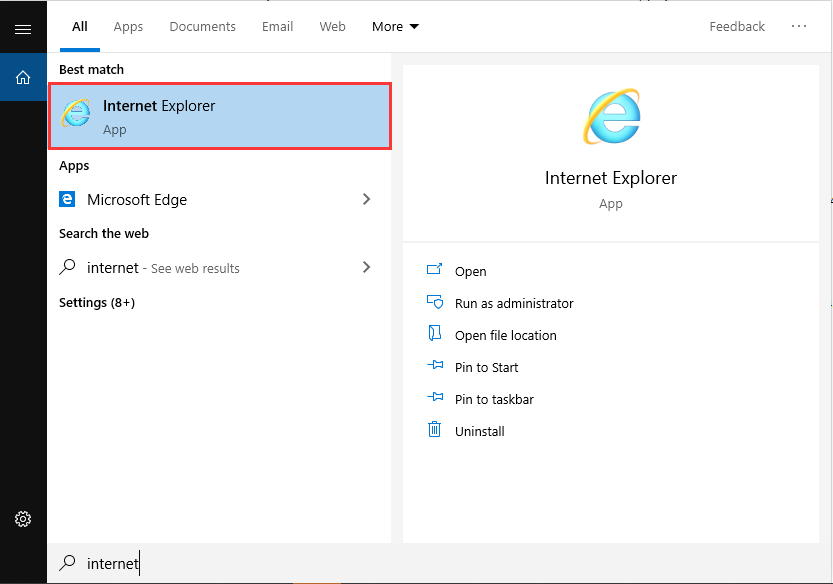Select the Email filter tab
Viewport: 833px width, 584px height.
(x=277, y=27)
